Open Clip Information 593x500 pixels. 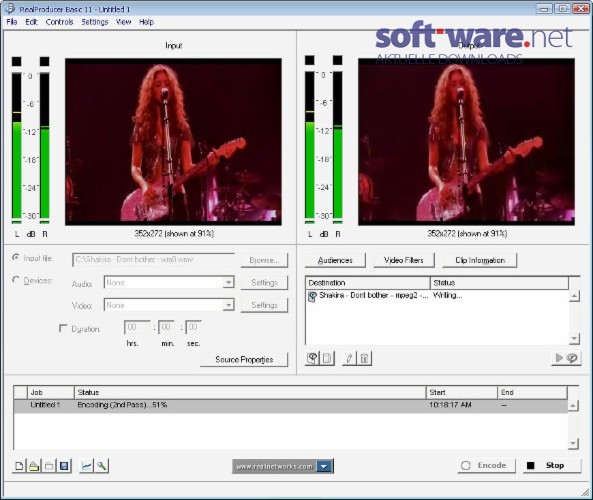pos(480,260)
